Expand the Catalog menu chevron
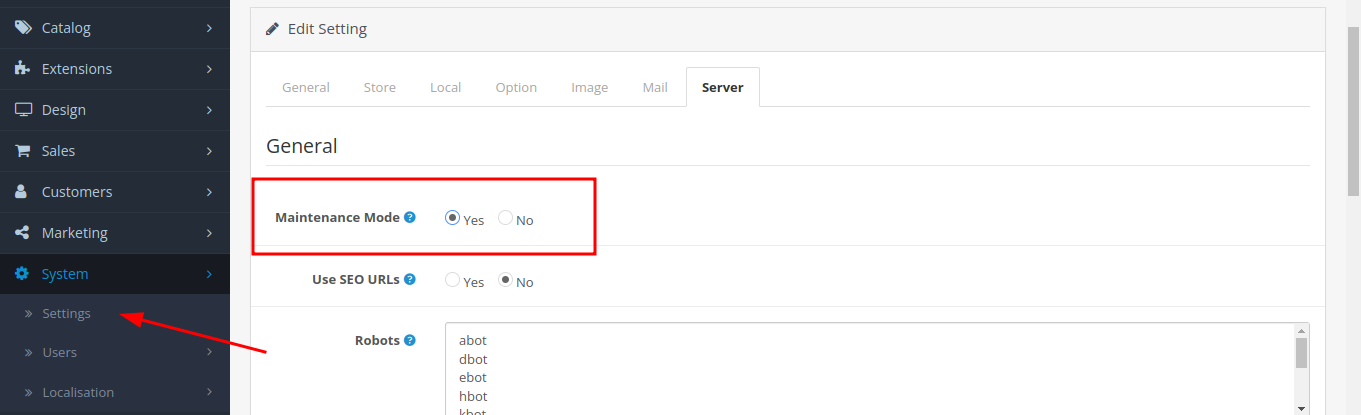The width and height of the screenshot is (1361, 415). tap(209, 28)
